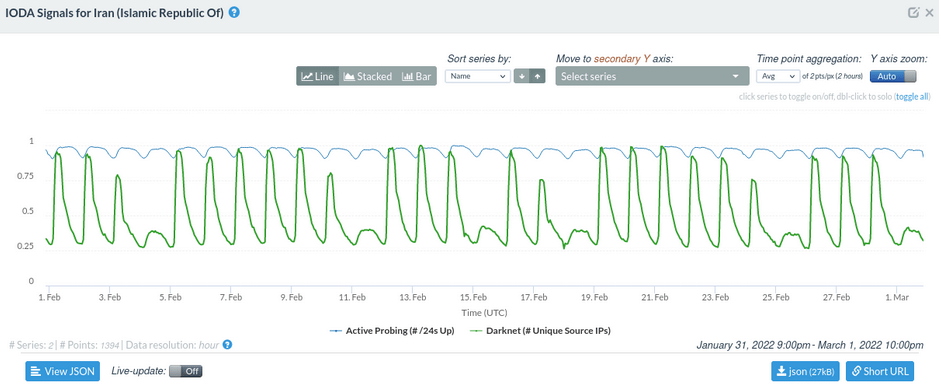Image resolution: width=941 pixels, height=389 pixels.
Task: Click the # Points: 1394 text
Action: click(x=90, y=345)
